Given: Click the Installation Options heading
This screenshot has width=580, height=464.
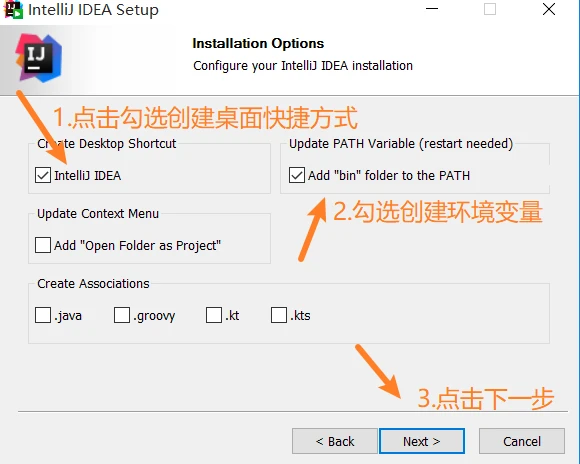Looking at the screenshot, I should click(258, 43).
